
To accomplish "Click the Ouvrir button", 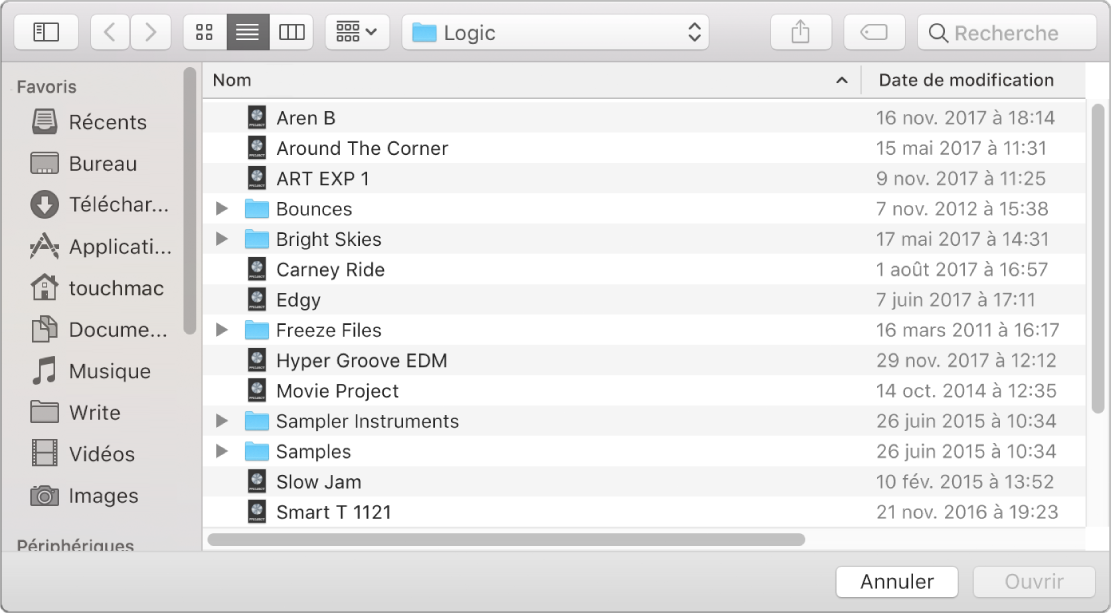I will pyautogui.click(x=1035, y=582).
